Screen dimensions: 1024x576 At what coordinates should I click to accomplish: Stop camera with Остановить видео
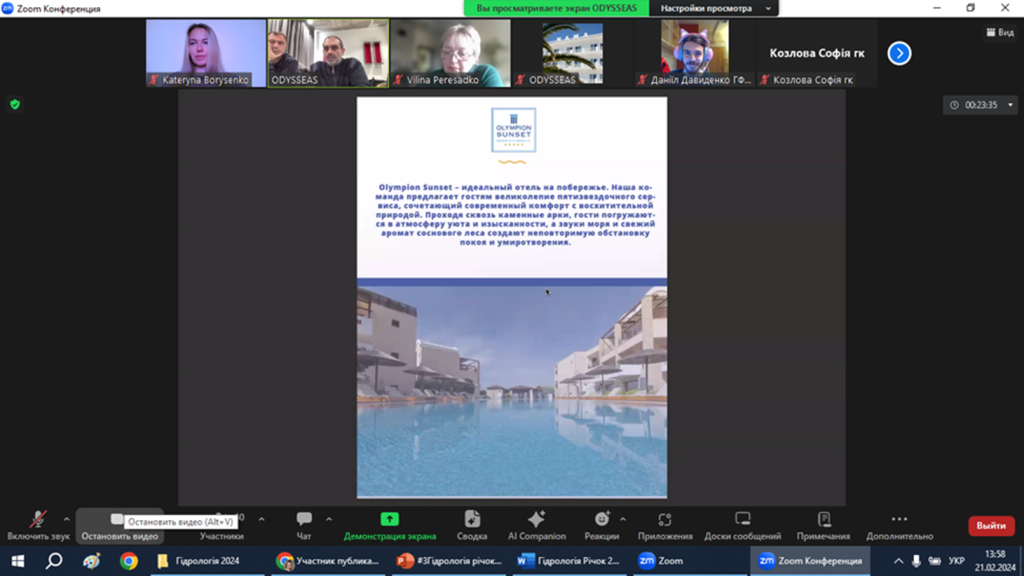click(x=119, y=525)
